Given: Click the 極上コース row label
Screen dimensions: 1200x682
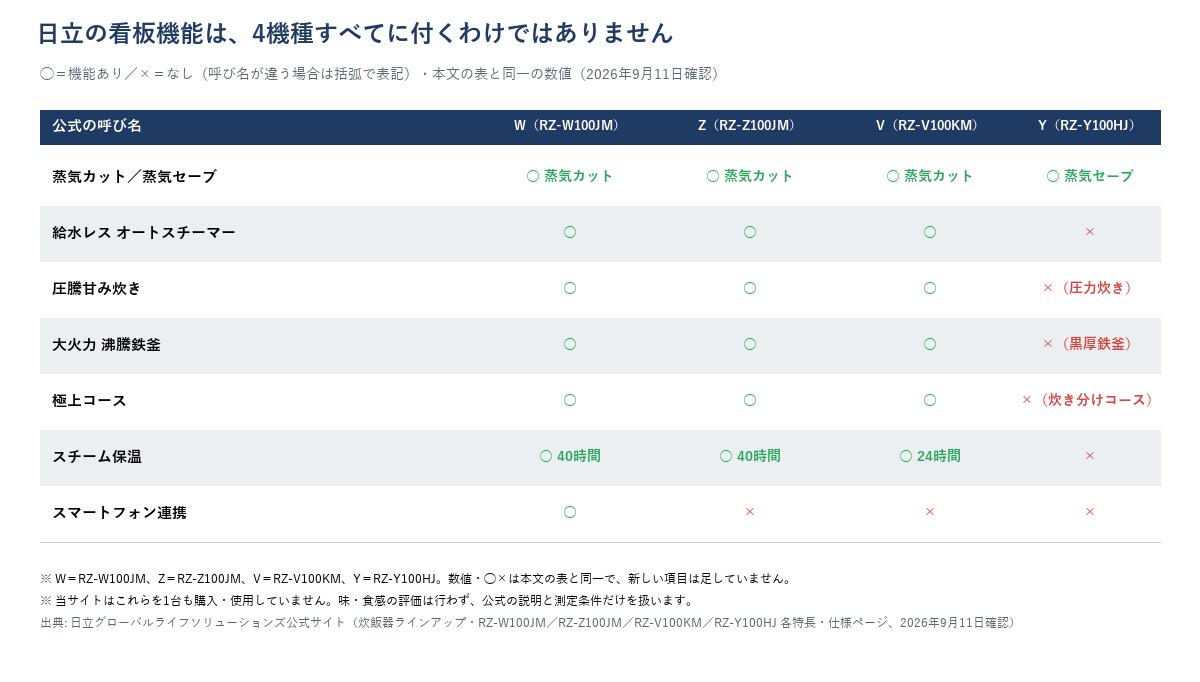Looking at the screenshot, I should click(x=89, y=400).
